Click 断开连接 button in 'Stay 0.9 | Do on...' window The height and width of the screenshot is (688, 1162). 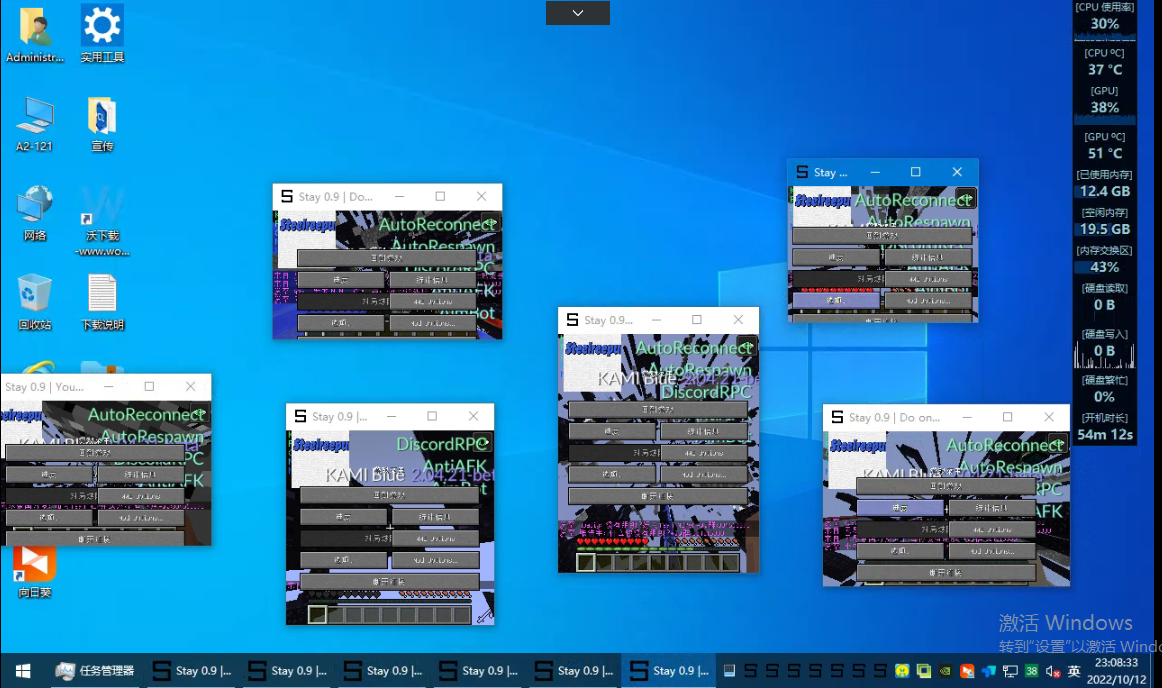946,572
